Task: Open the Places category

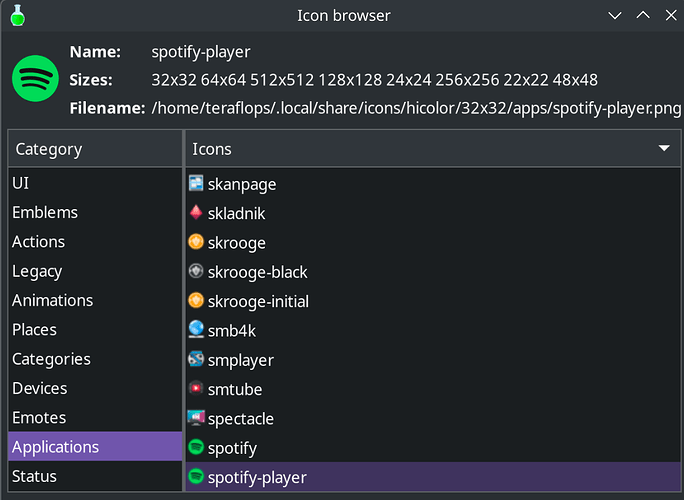Action: tap(95, 329)
